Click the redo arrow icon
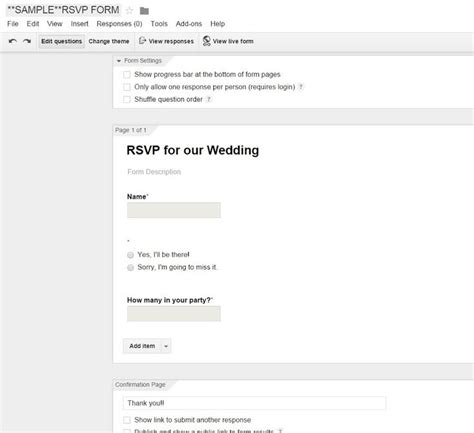Image resolution: width=474 pixels, height=433 pixels. pyautogui.click(x=27, y=41)
